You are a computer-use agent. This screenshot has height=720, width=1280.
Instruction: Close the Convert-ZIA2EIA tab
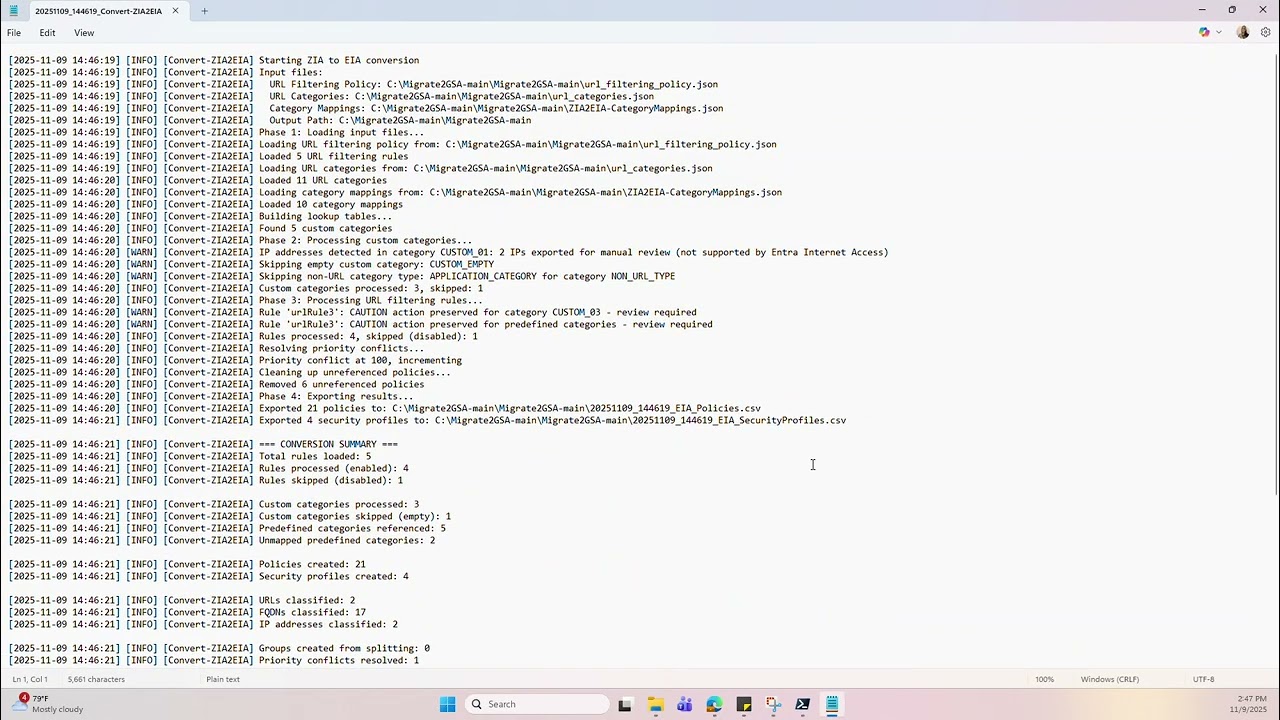pyautogui.click(x=175, y=11)
